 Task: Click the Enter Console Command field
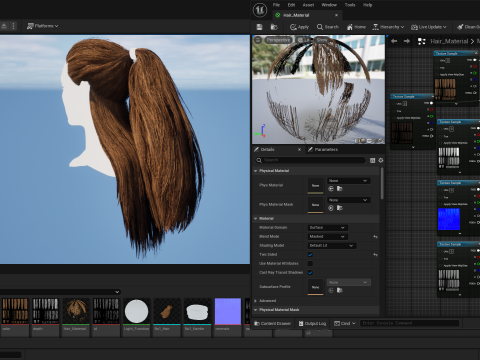click(x=409, y=323)
